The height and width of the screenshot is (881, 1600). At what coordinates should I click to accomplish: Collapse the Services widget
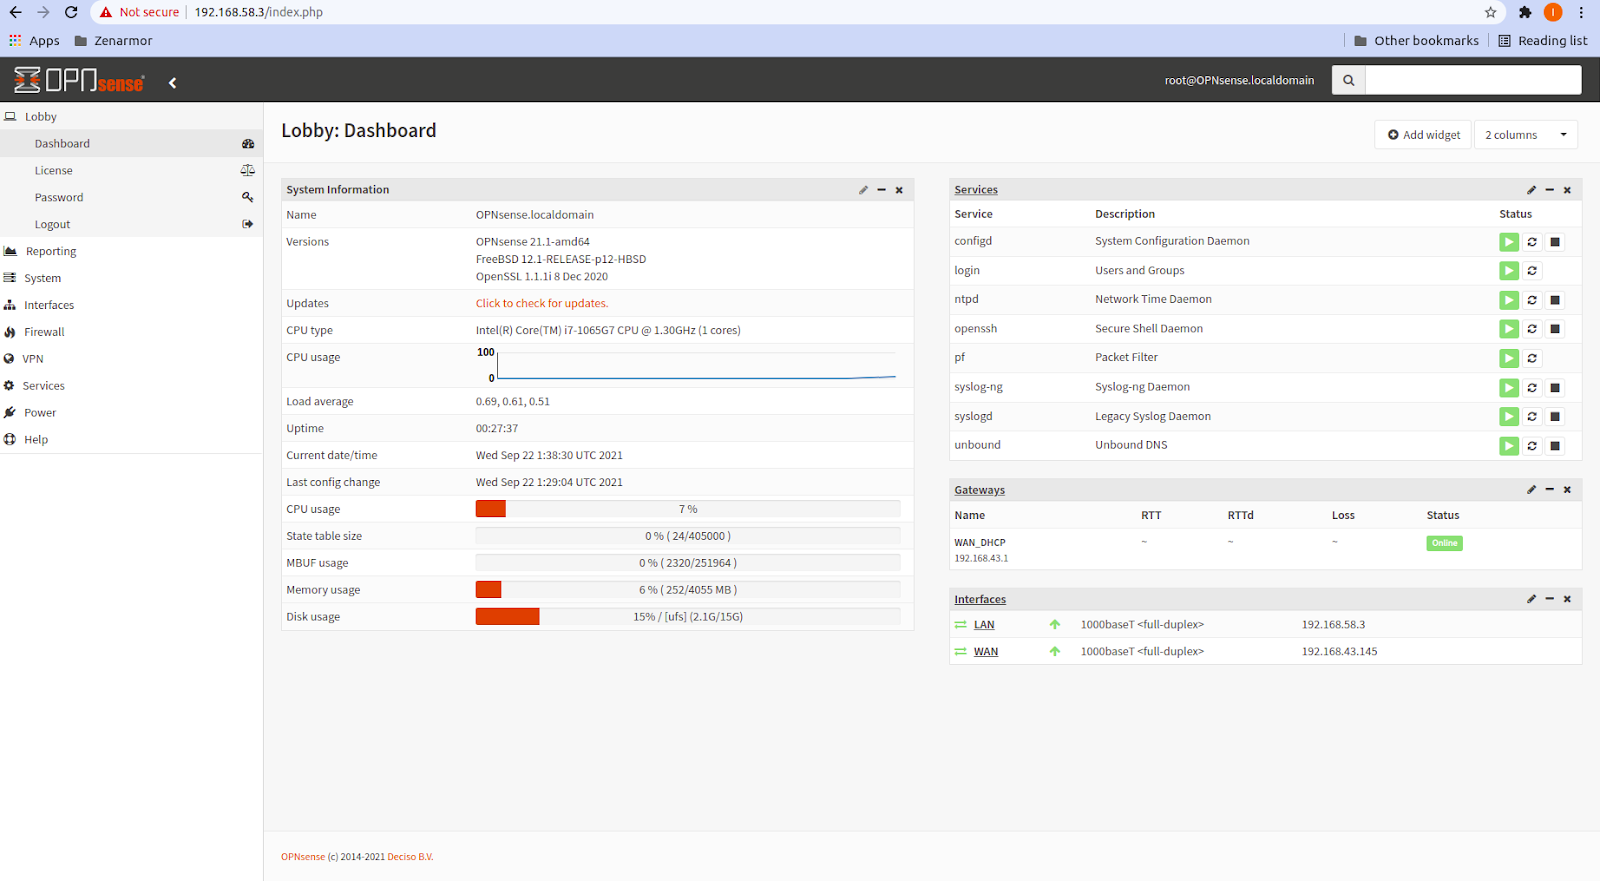pyautogui.click(x=1549, y=190)
